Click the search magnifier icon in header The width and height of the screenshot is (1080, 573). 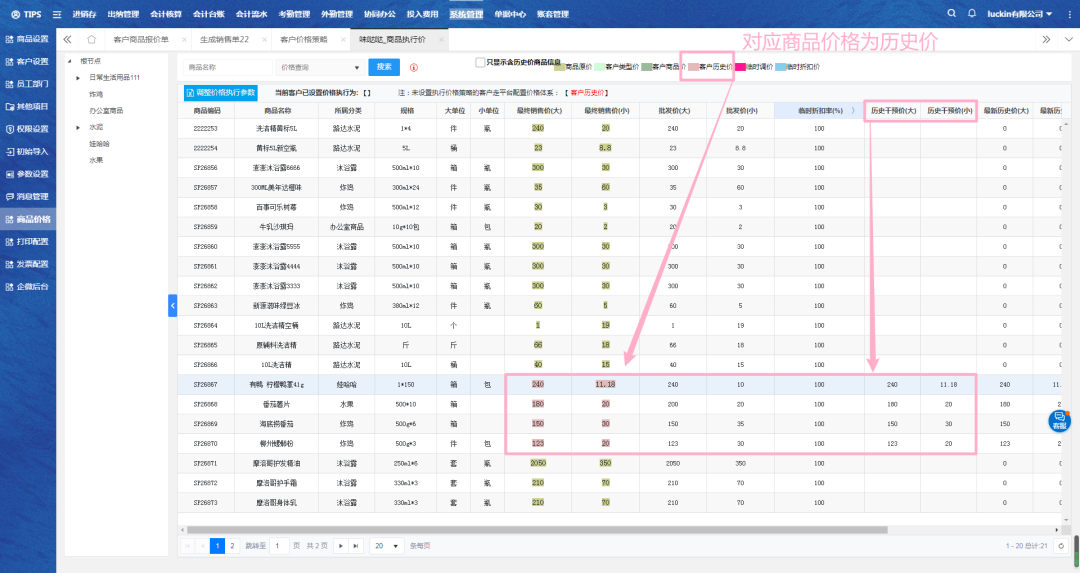[x=951, y=14]
